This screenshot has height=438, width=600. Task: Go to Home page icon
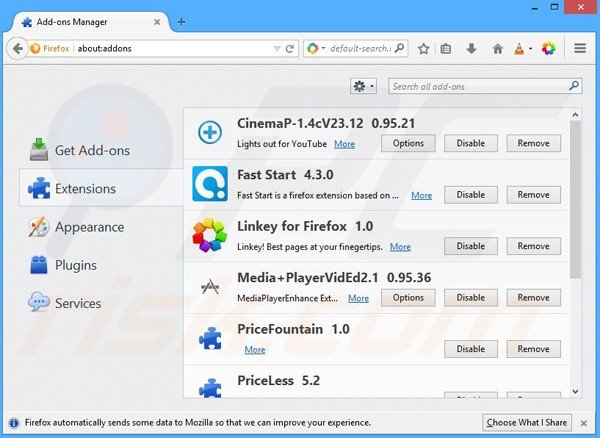point(497,49)
